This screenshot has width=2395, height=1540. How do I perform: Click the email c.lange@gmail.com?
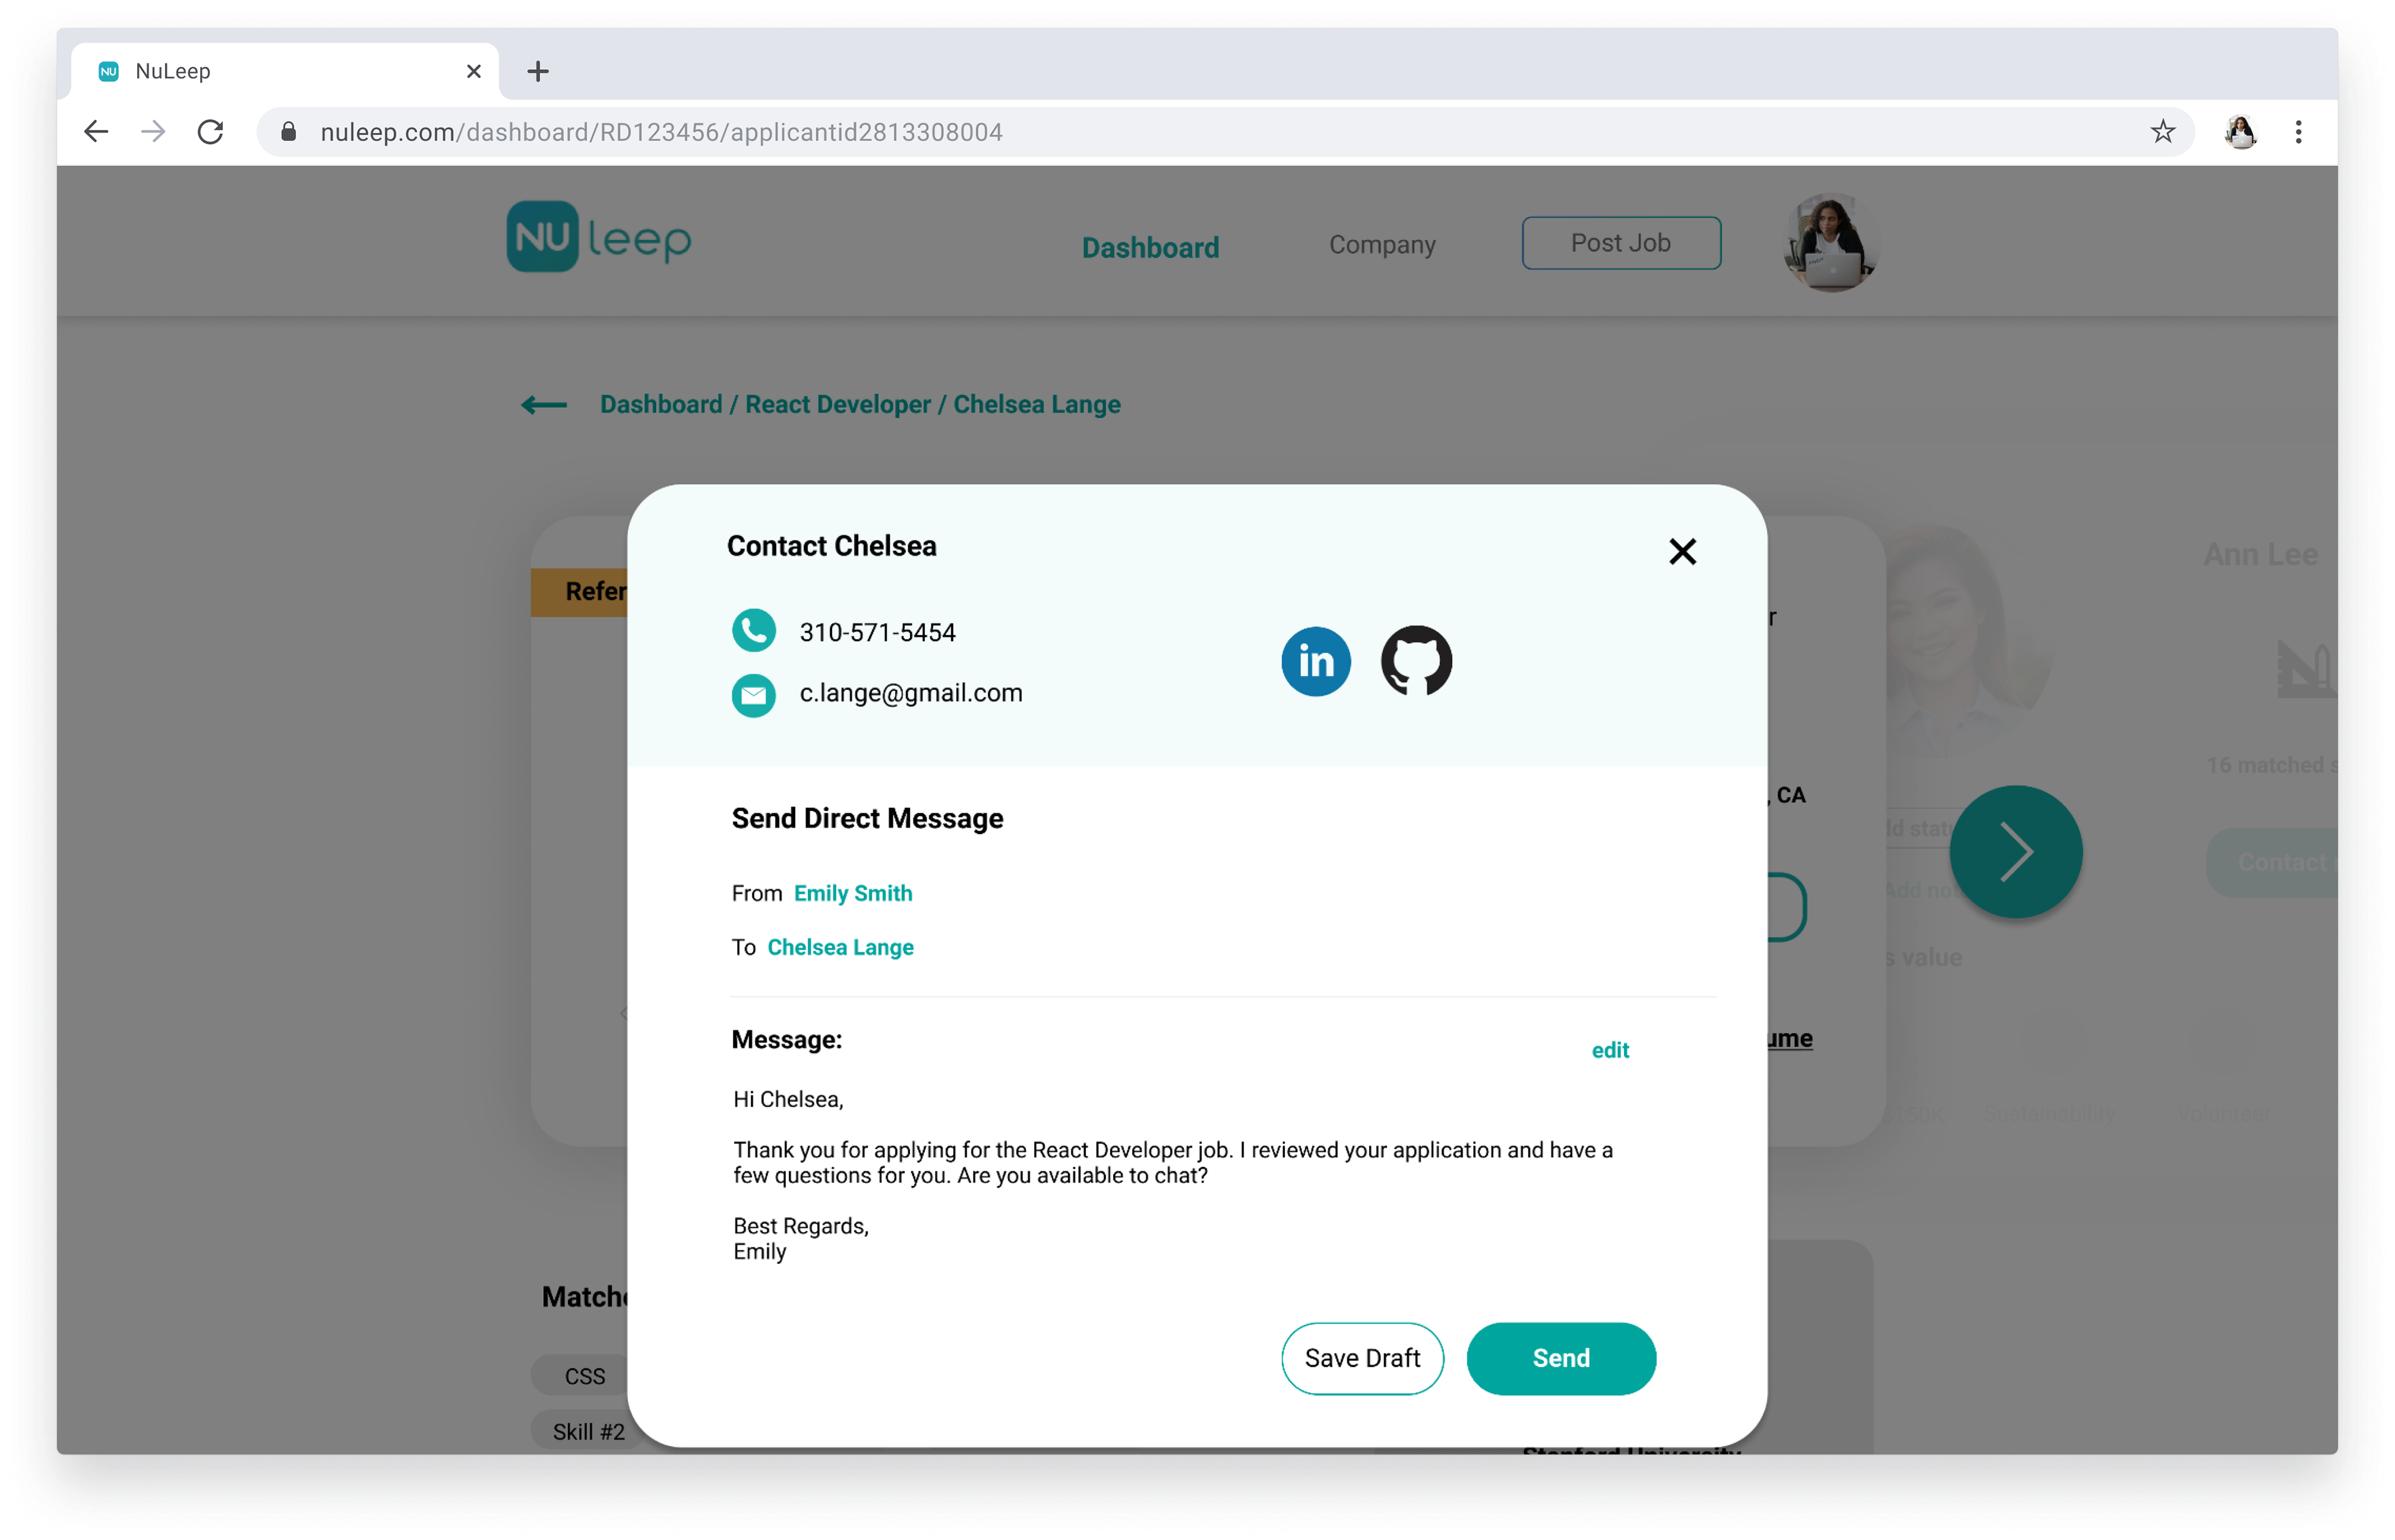[911, 693]
